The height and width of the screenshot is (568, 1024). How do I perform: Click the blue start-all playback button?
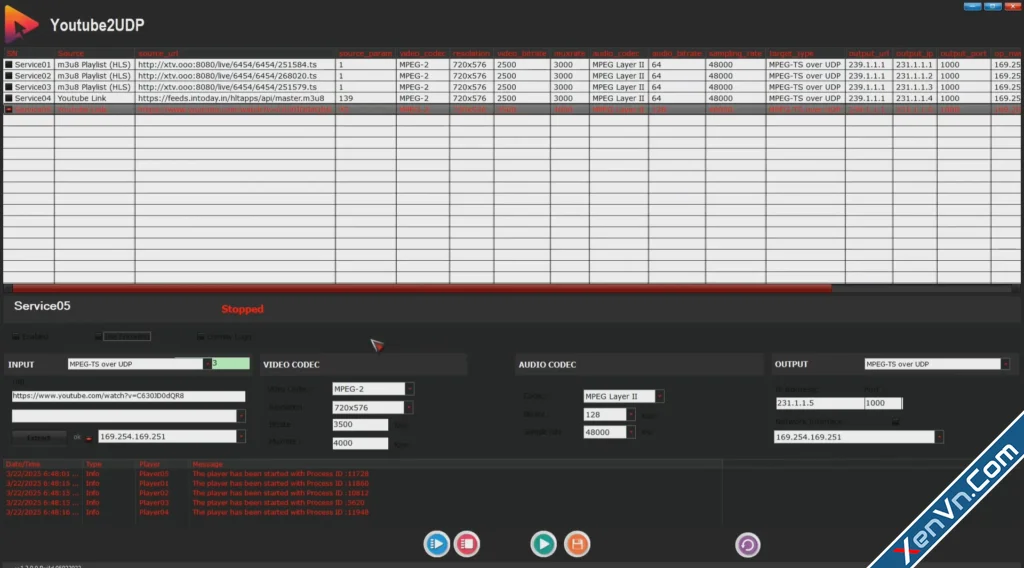[x=436, y=544]
